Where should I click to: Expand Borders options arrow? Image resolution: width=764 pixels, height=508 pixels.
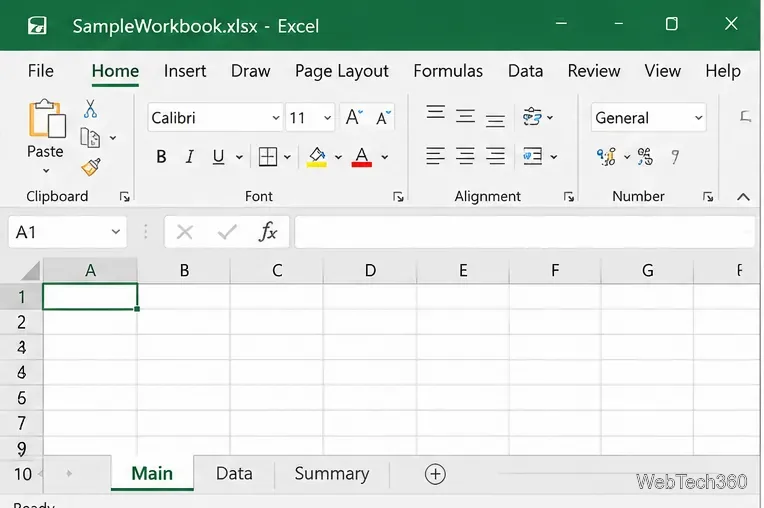coord(287,157)
